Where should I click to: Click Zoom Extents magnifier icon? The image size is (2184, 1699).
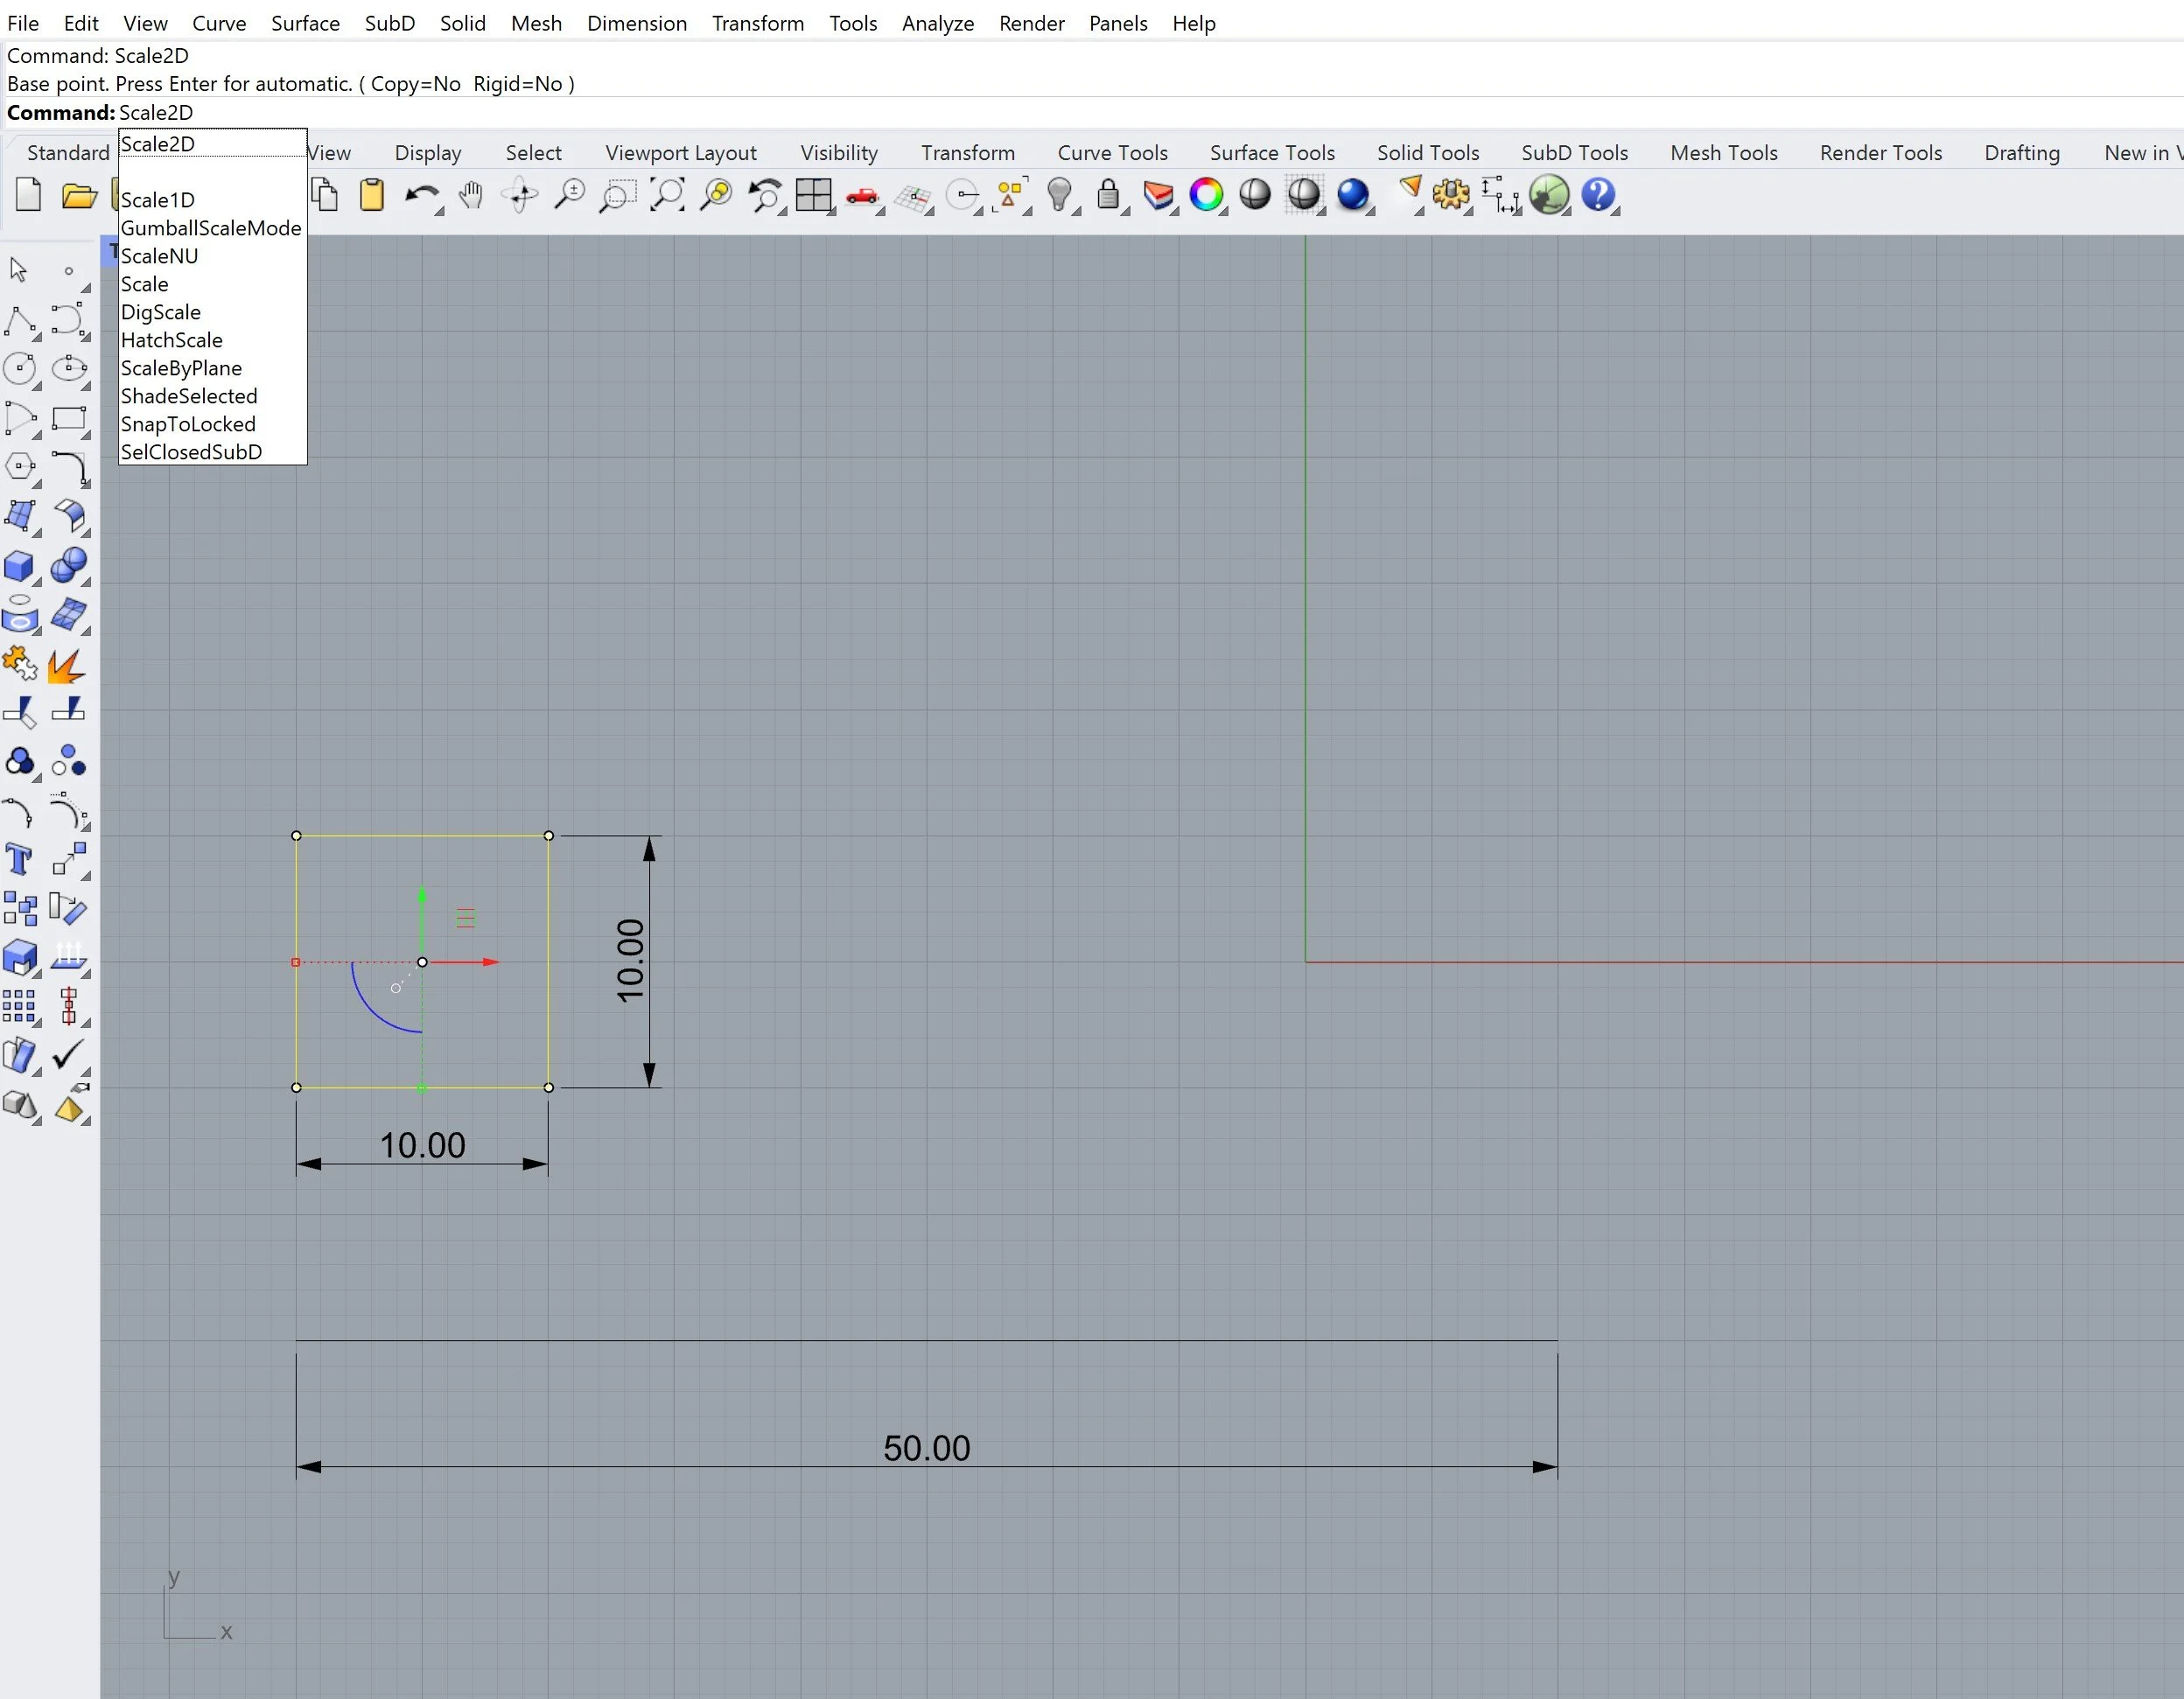tap(667, 195)
